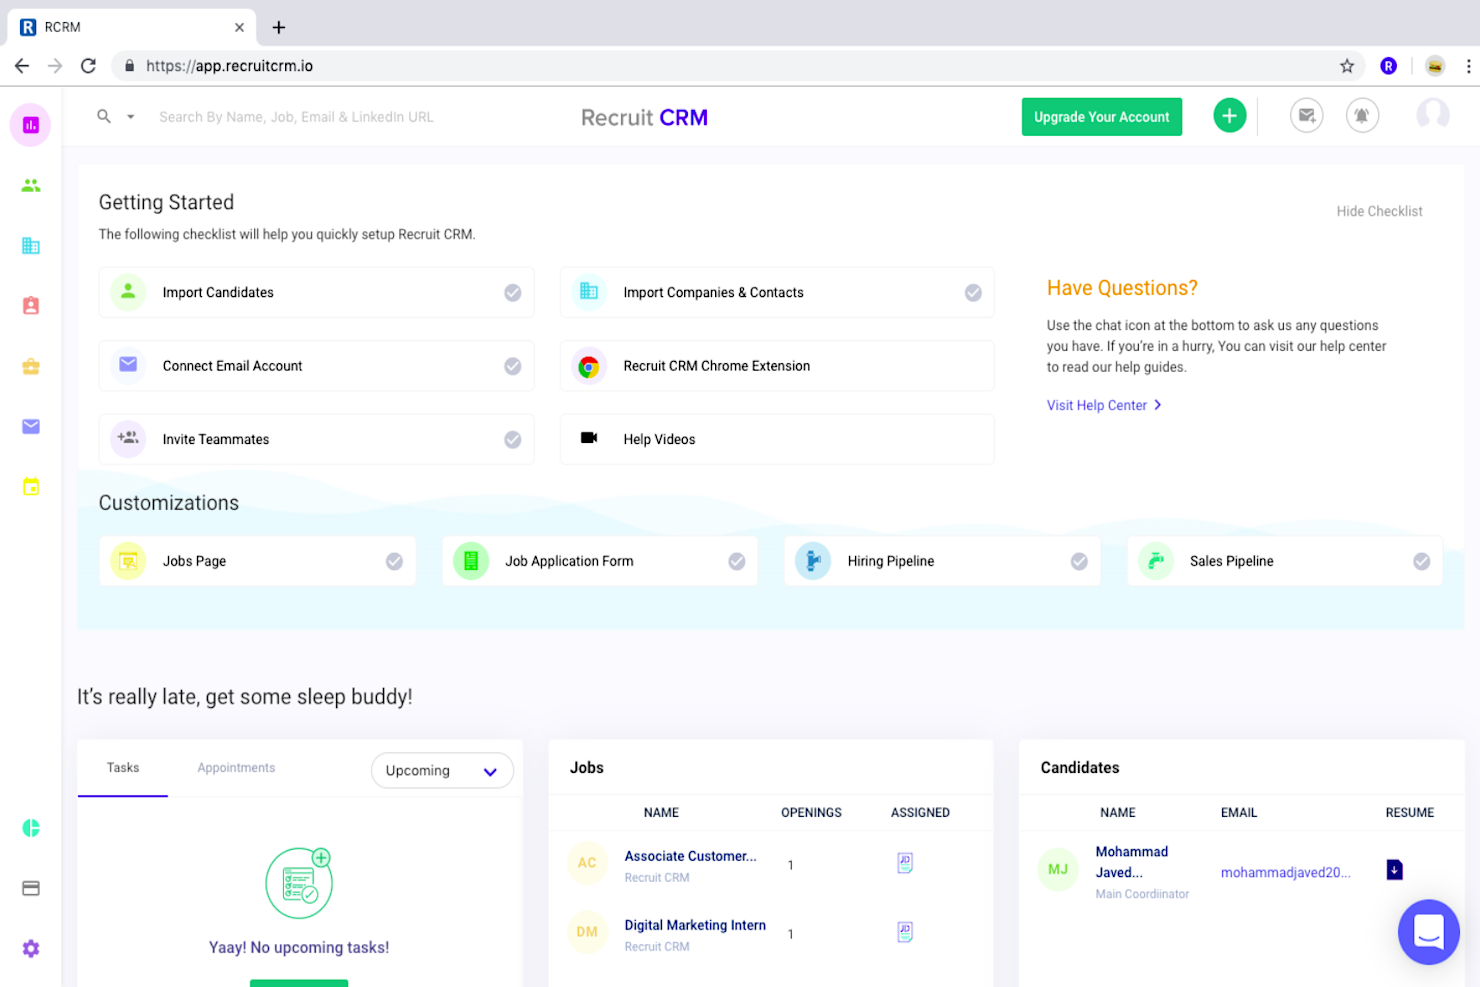The width and height of the screenshot is (1480, 987).
Task: Click Upgrade Your Account button
Action: click(x=1101, y=117)
